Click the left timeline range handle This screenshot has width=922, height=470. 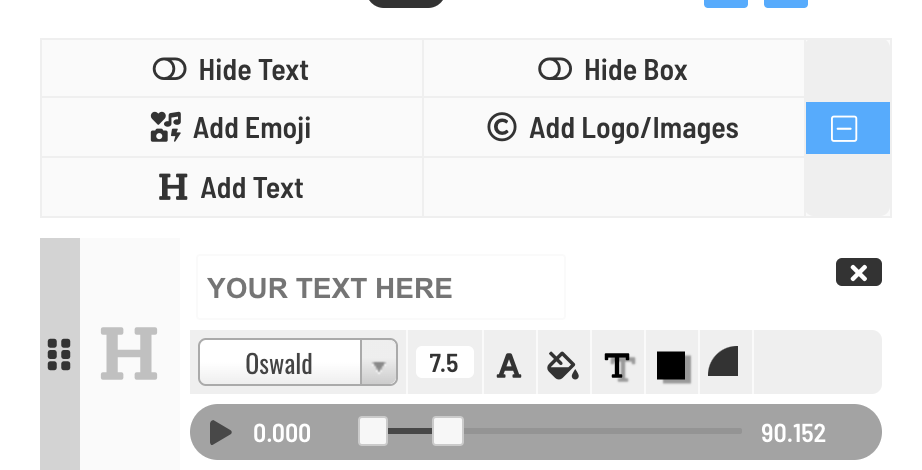click(373, 431)
